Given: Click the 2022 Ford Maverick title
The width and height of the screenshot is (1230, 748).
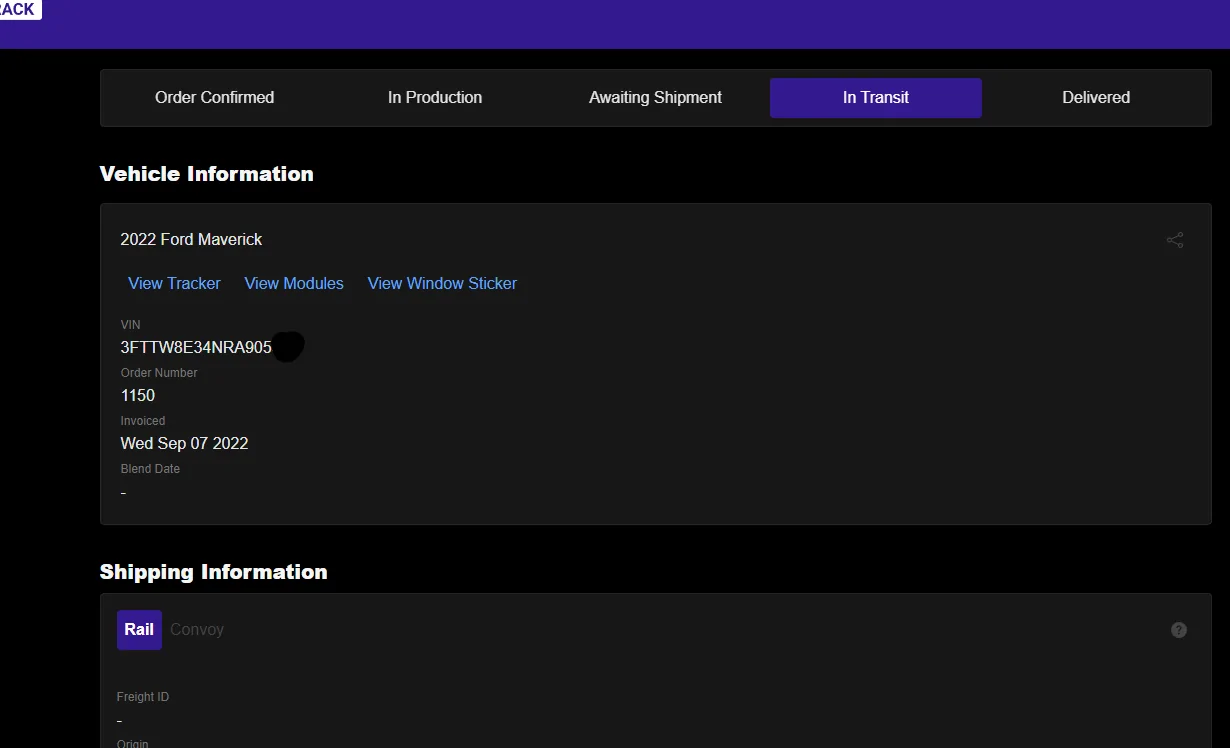Looking at the screenshot, I should tap(191, 240).
